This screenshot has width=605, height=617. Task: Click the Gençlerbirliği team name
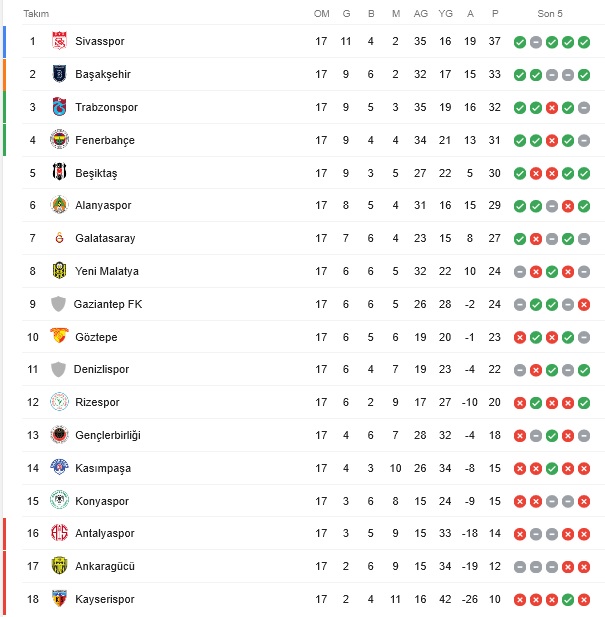[x=108, y=436]
